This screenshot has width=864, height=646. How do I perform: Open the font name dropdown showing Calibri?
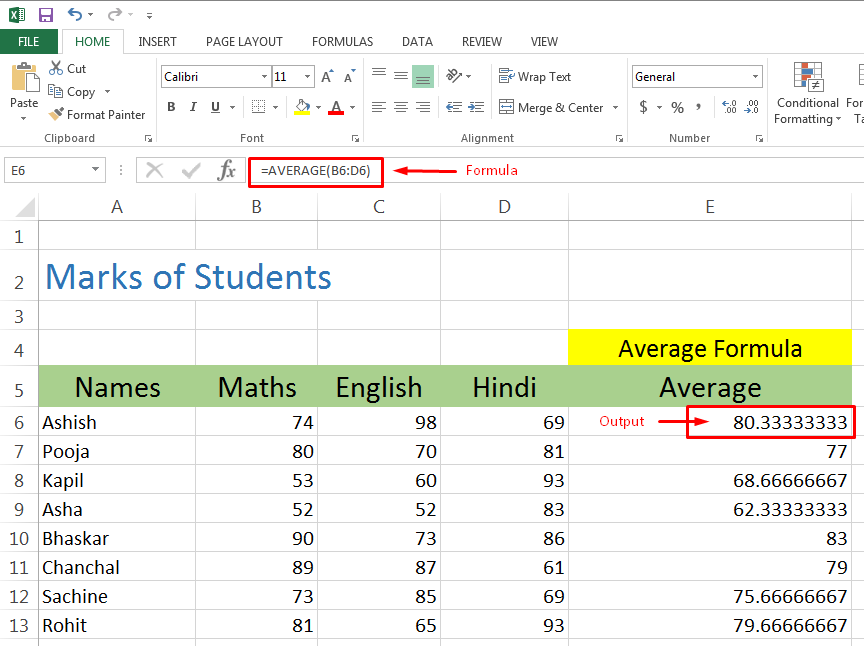(x=264, y=77)
